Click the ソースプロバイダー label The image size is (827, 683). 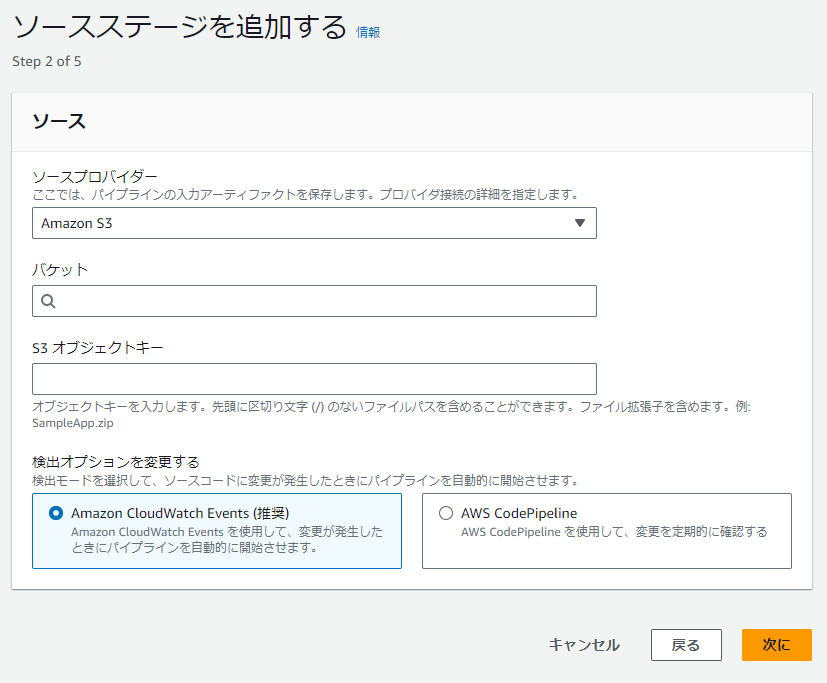[95, 177]
